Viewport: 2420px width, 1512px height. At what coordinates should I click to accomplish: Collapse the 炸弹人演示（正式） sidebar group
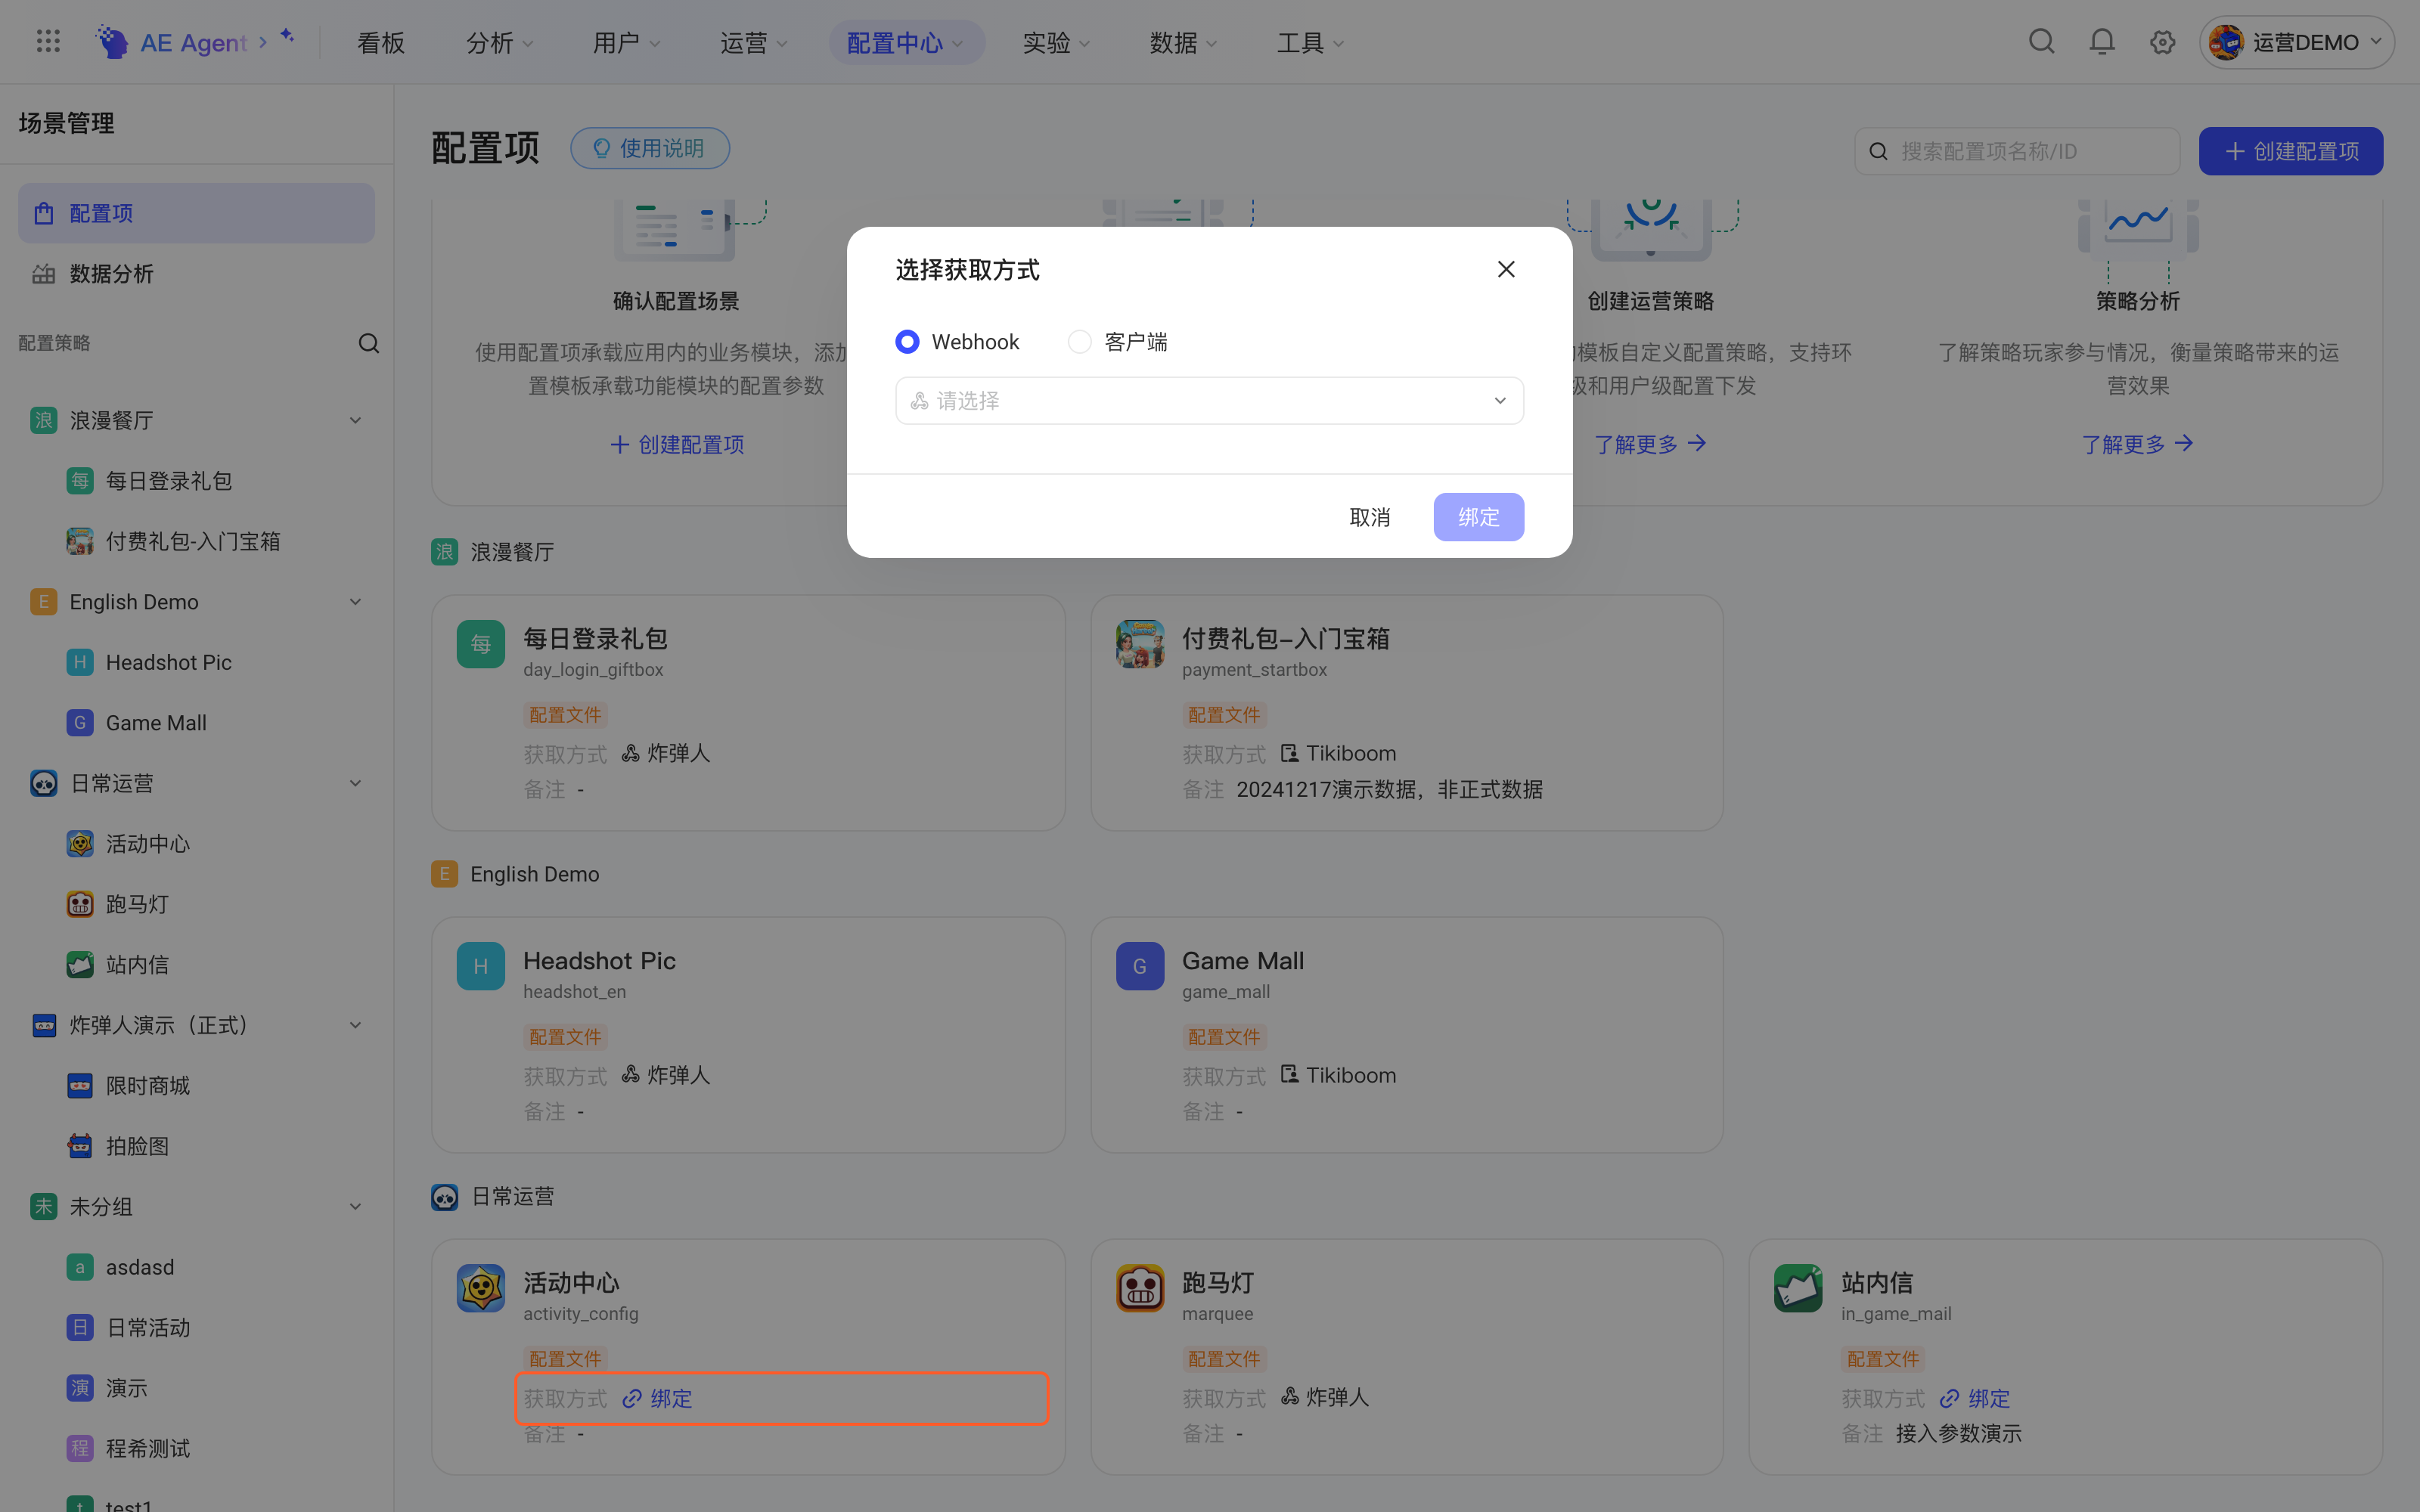[x=355, y=1025]
